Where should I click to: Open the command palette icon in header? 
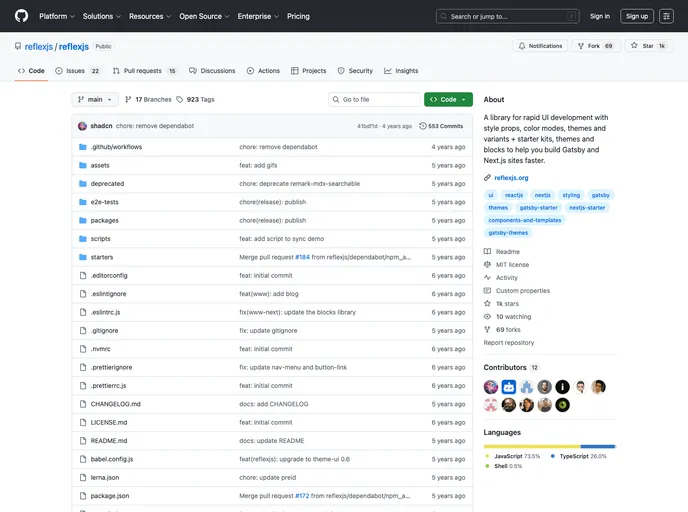coord(572,16)
